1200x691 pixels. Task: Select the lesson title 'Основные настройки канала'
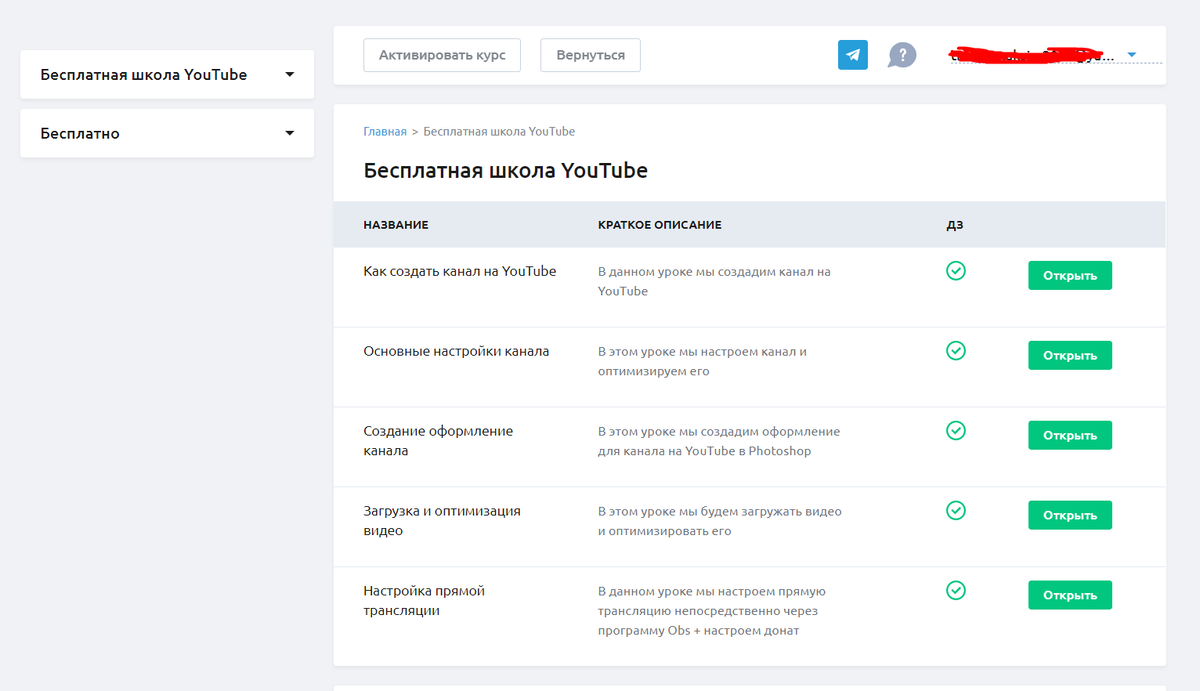(x=455, y=351)
